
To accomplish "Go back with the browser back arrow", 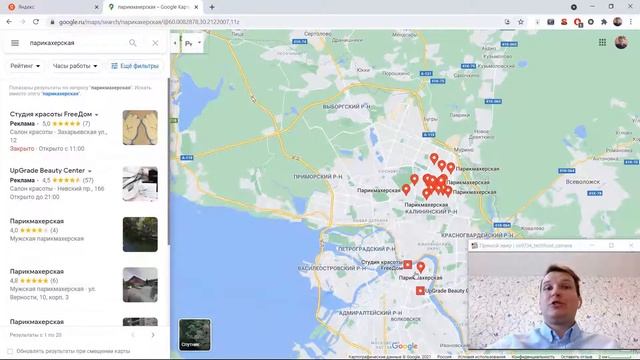I will point(9,22).
